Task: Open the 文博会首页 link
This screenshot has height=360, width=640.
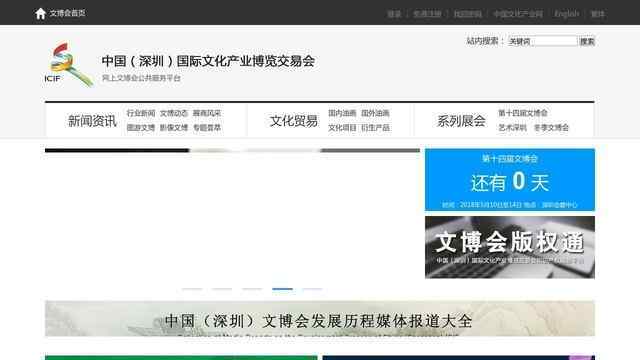Action: coord(67,13)
